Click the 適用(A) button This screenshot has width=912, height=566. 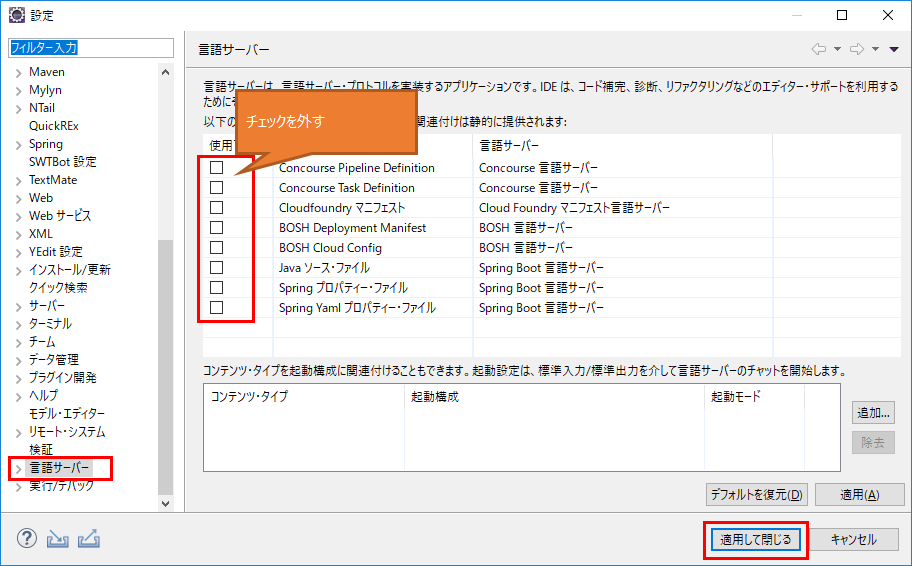(860, 494)
